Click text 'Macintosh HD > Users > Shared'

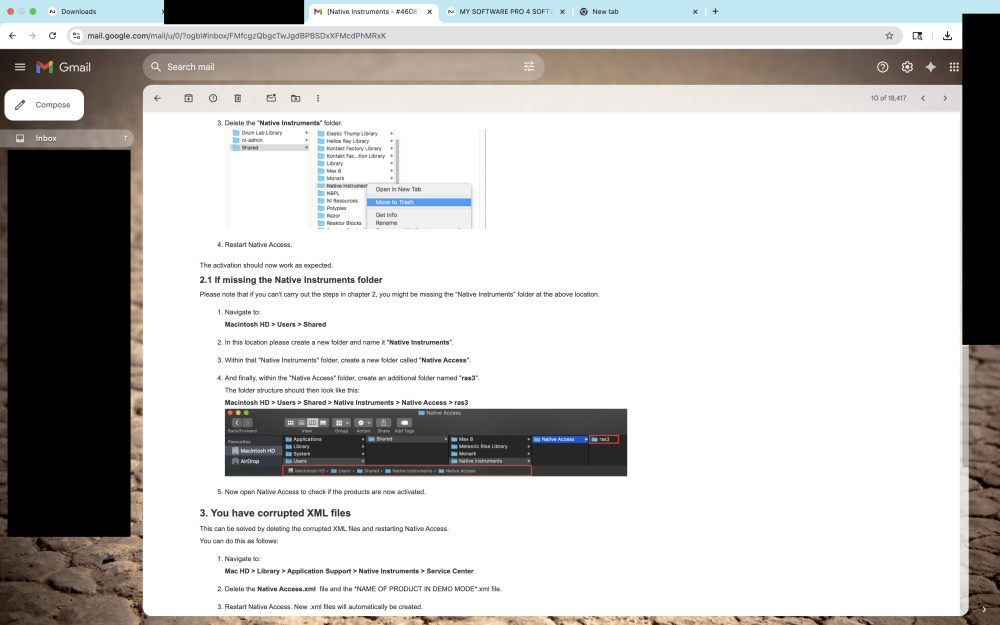point(275,325)
